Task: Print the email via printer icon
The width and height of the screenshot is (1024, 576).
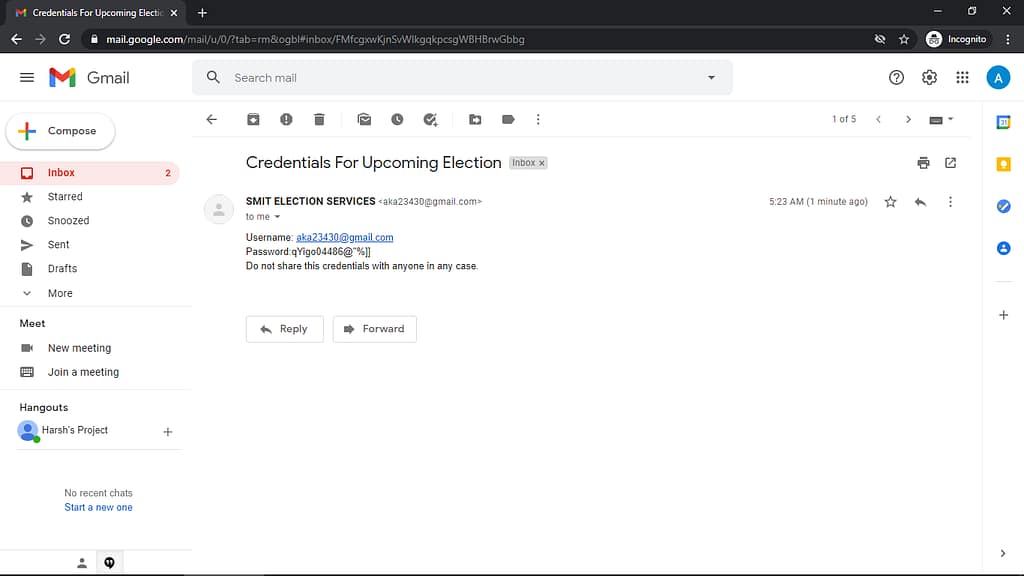Action: click(923, 163)
